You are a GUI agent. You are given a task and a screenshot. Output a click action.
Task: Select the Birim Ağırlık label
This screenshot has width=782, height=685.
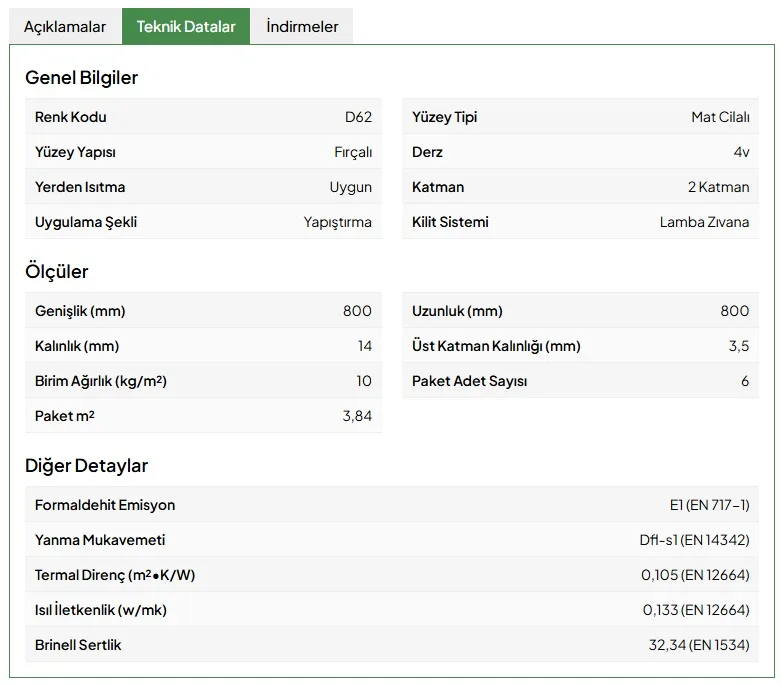point(101,381)
